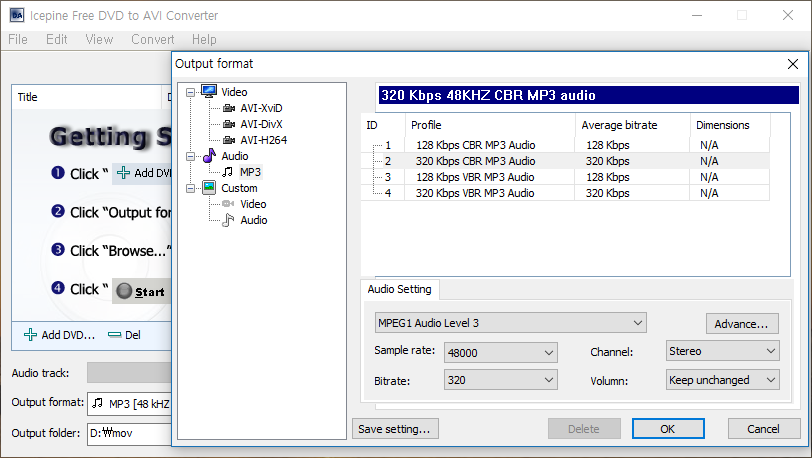Click the disabled Delete button
812x458 pixels.
point(584,429)
